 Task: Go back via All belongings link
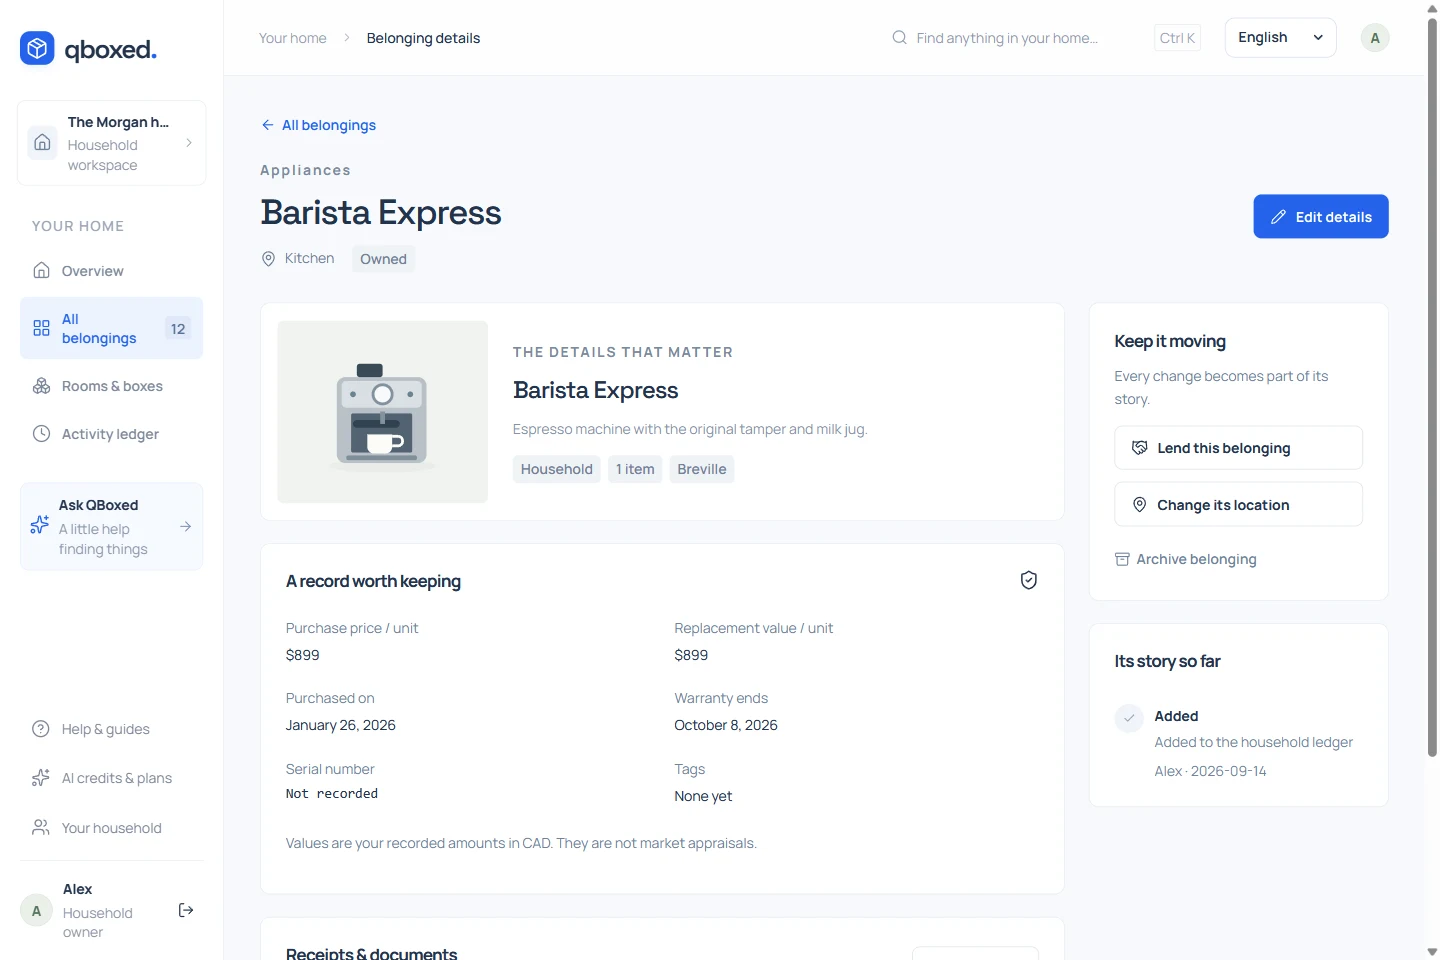coord(319,125)
